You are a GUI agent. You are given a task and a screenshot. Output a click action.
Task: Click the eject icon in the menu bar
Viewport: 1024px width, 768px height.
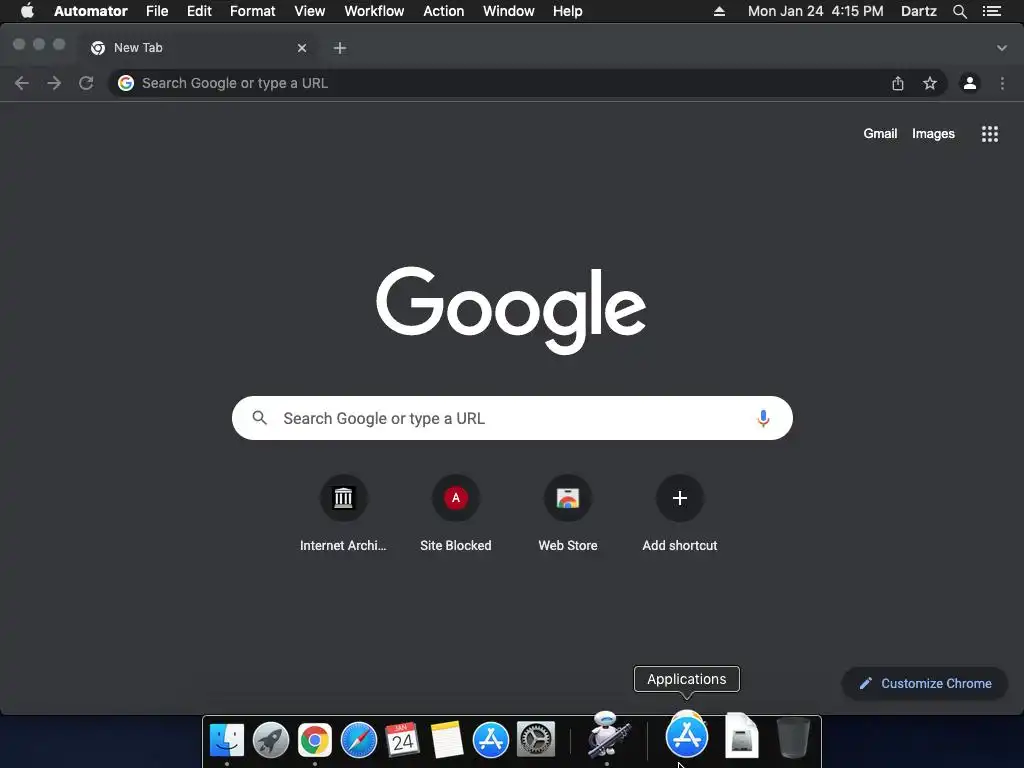[x=719, y=11]
